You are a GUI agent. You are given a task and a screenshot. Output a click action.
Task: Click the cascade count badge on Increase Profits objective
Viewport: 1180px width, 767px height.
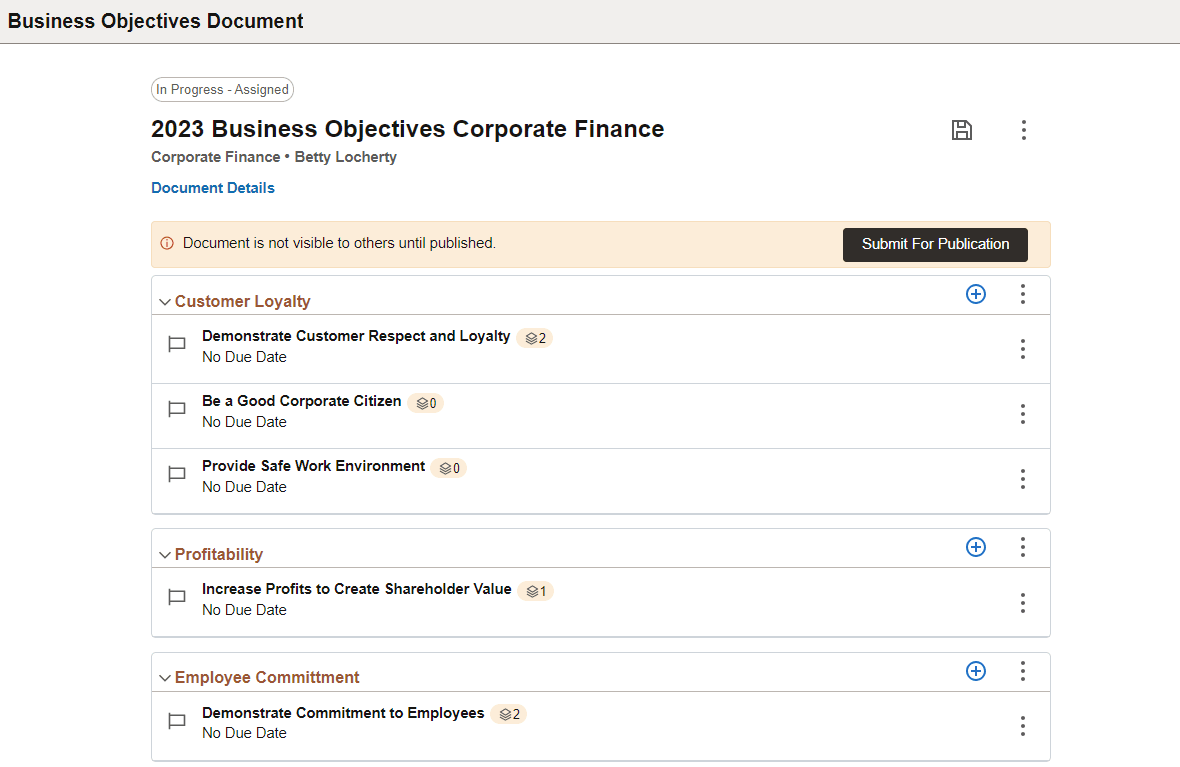pos(535,591)
